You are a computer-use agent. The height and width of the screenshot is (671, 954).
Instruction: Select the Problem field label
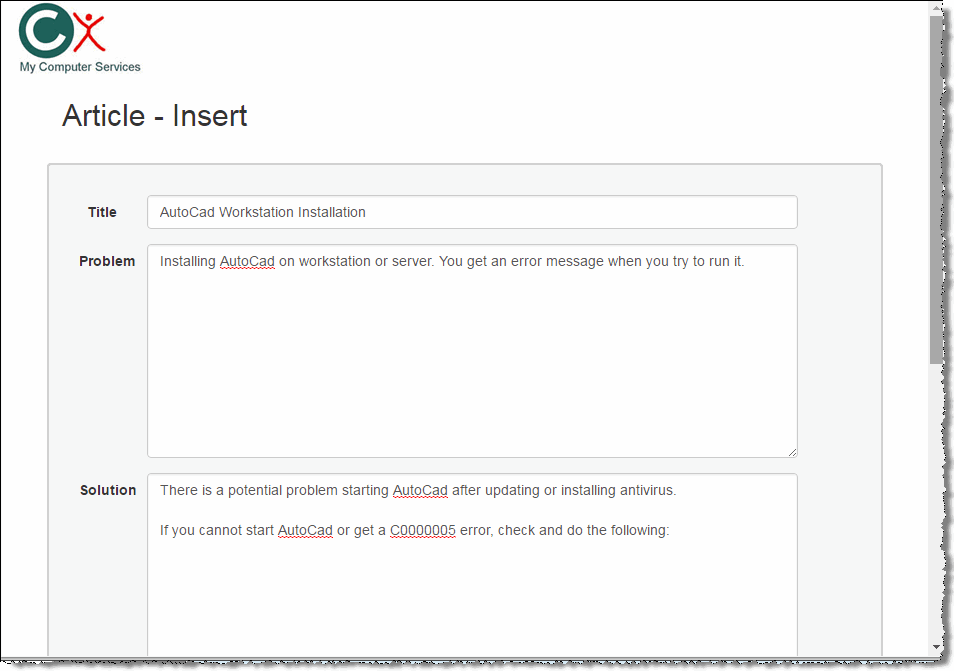pos(107,261)
